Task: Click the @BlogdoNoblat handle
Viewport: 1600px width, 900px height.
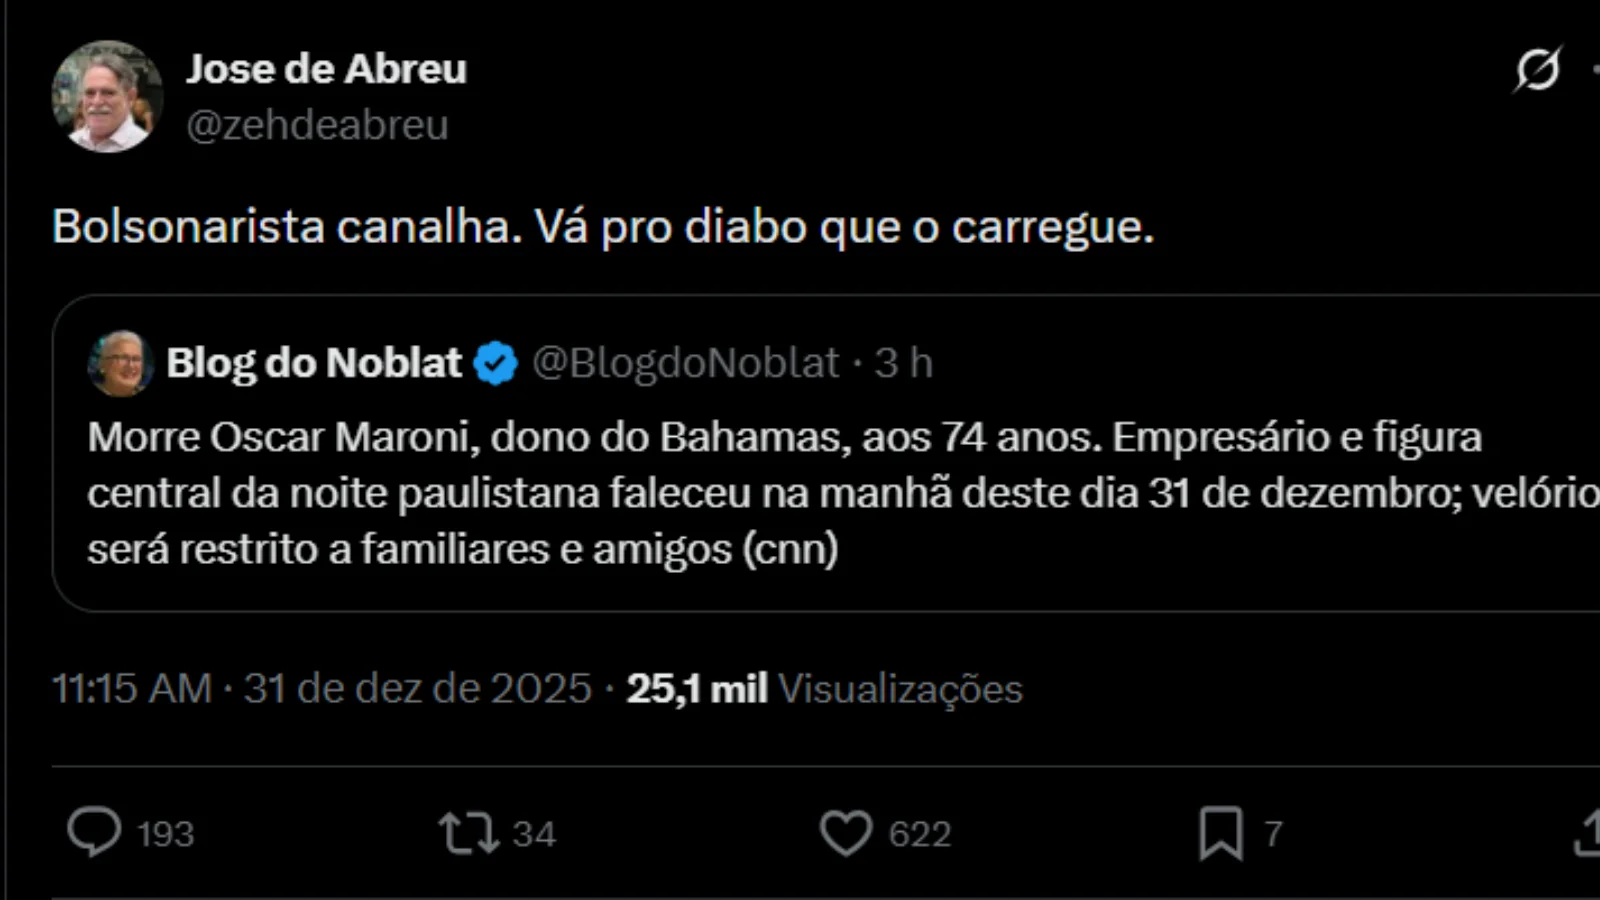Action: pos(685,363)
